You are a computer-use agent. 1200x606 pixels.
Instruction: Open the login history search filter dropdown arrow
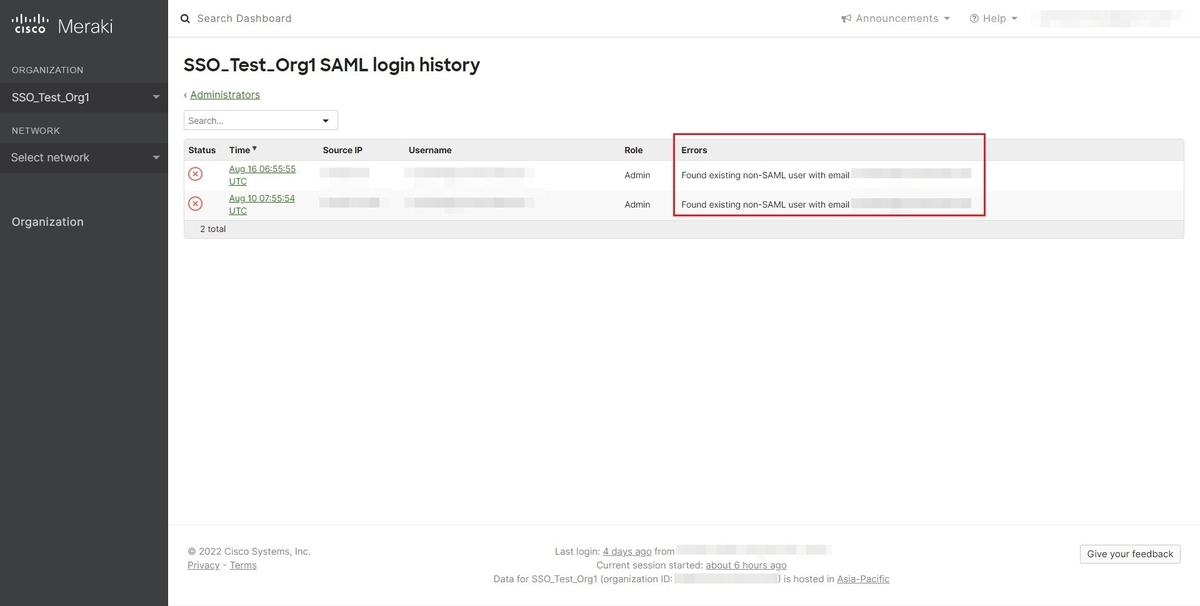(325, 121)
